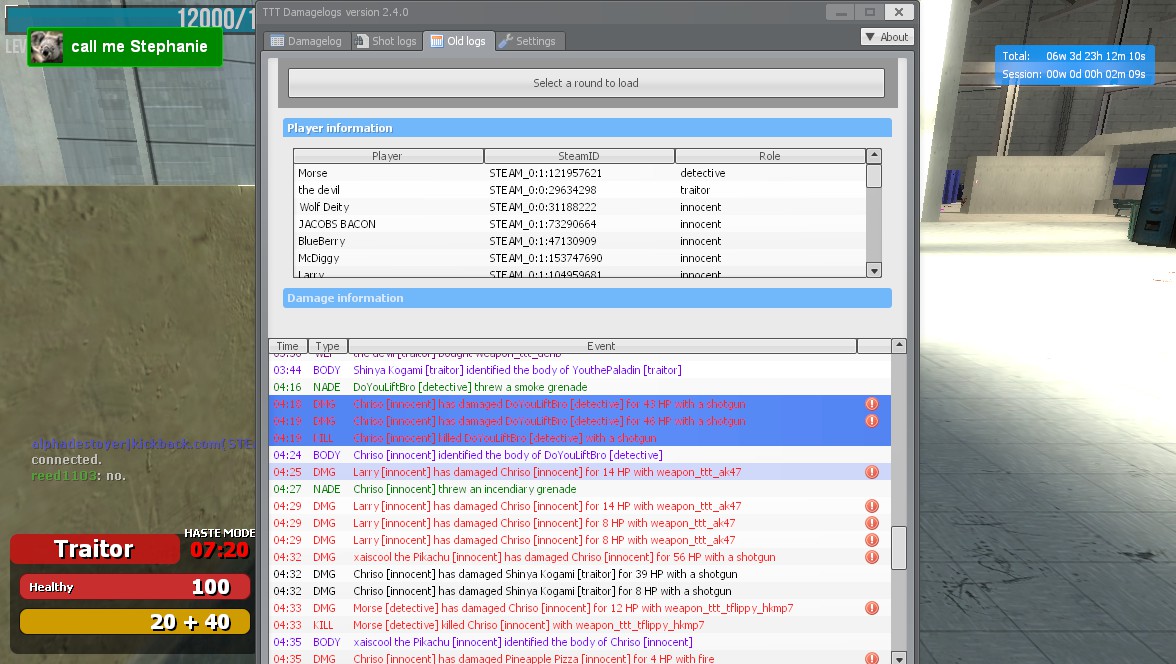Click damage log scroll up arrow
Viewport: 1176px width, 664px height.
tap(898, 346)
